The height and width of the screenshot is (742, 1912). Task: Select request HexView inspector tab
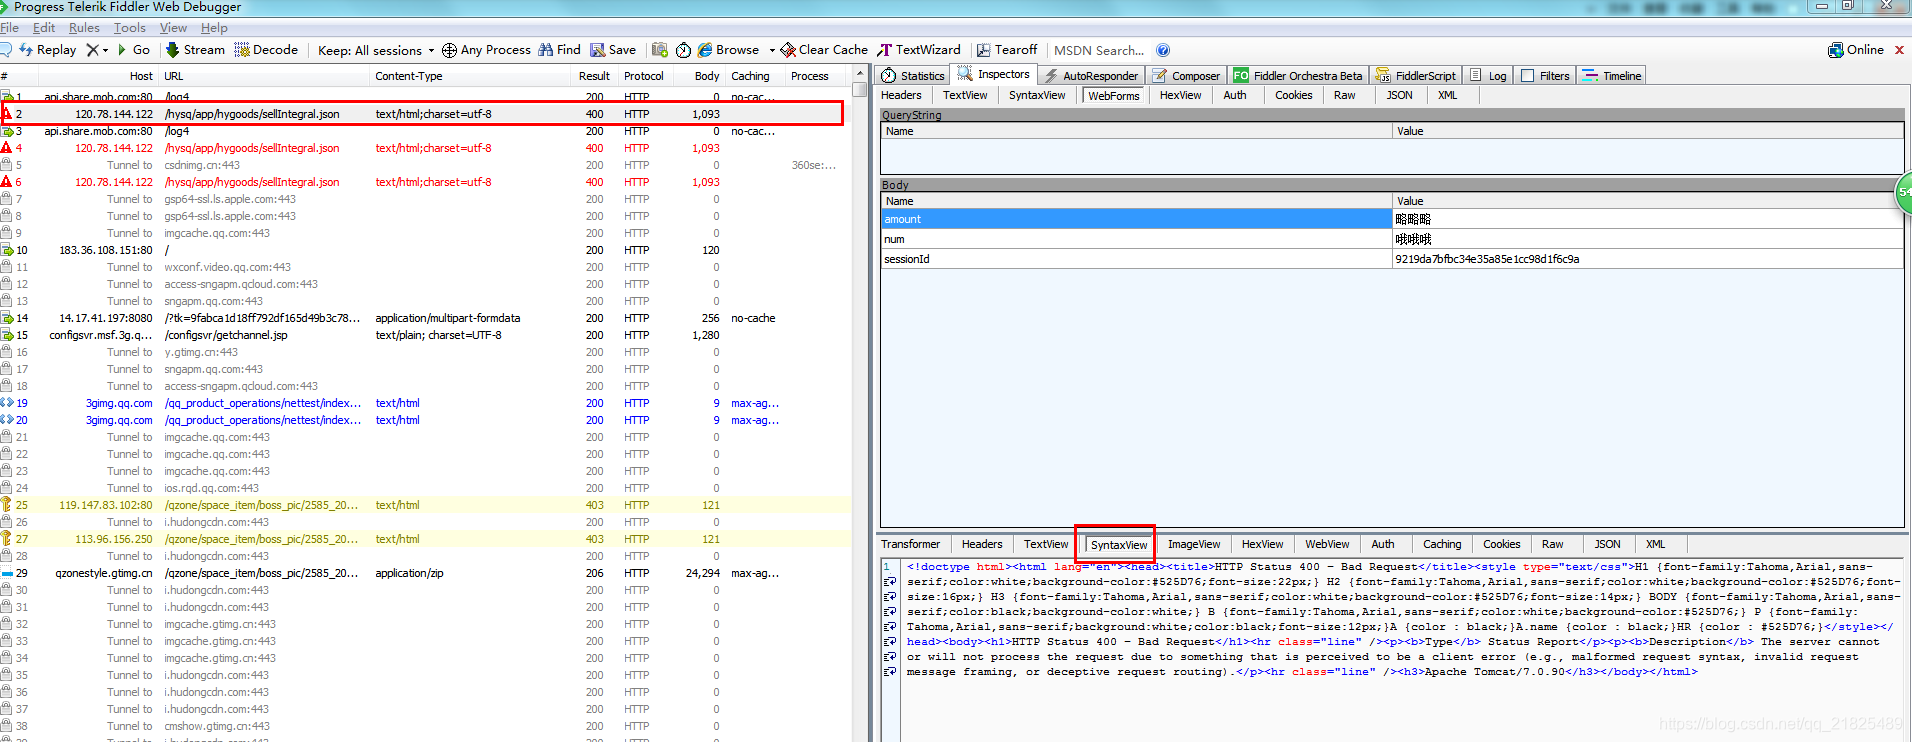point(1180,95)
